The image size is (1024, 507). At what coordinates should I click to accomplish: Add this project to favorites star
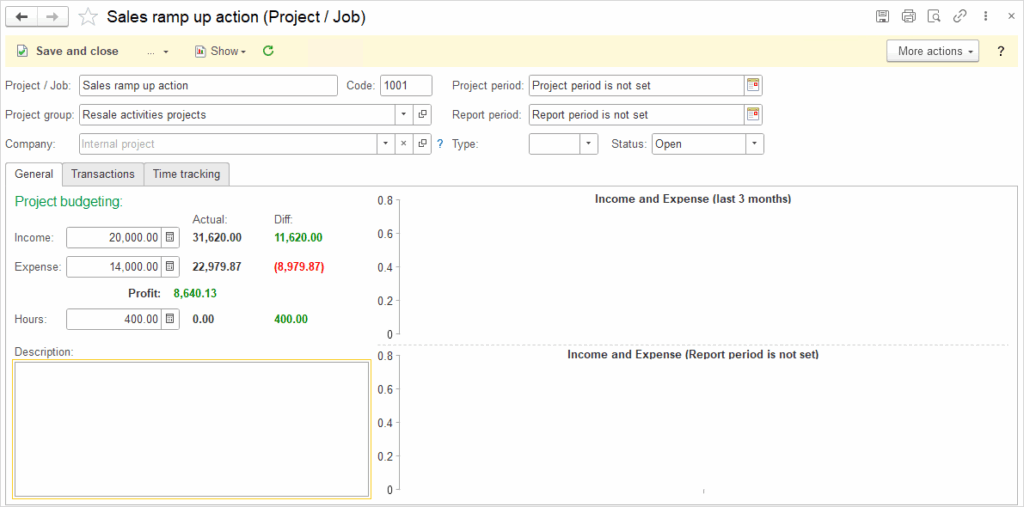88,17
